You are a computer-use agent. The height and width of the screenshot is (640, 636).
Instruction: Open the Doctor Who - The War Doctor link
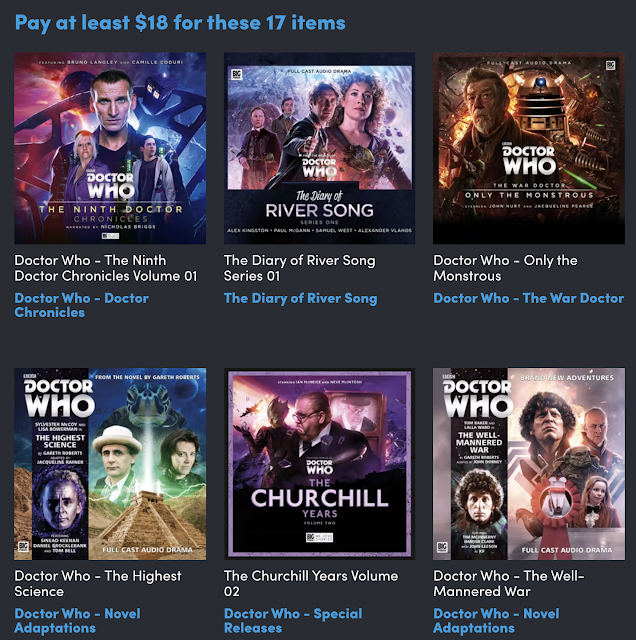pos(529,298)
